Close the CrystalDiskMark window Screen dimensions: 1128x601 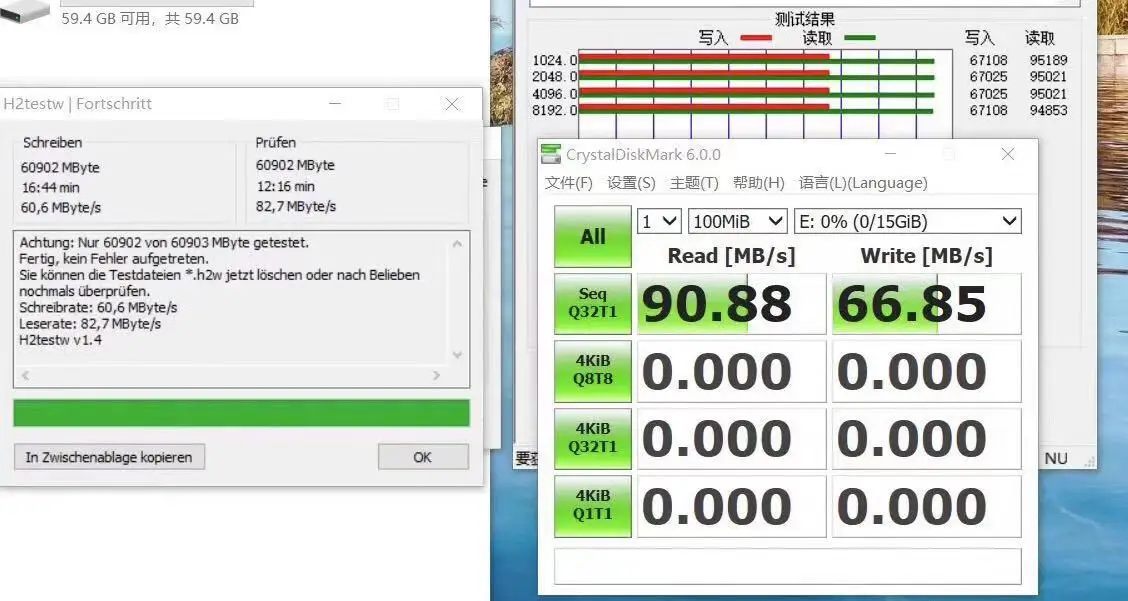tap(1007, 154)
